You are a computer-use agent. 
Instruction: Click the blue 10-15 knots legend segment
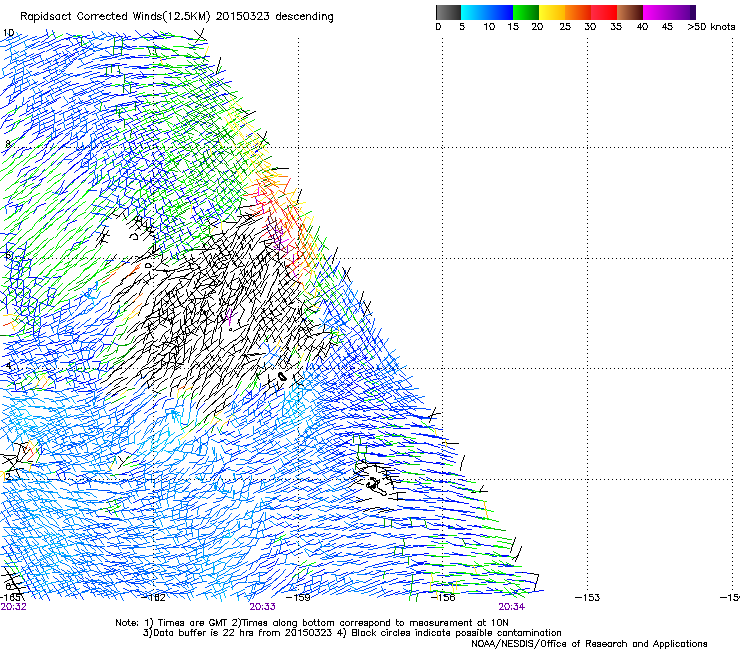500,12
